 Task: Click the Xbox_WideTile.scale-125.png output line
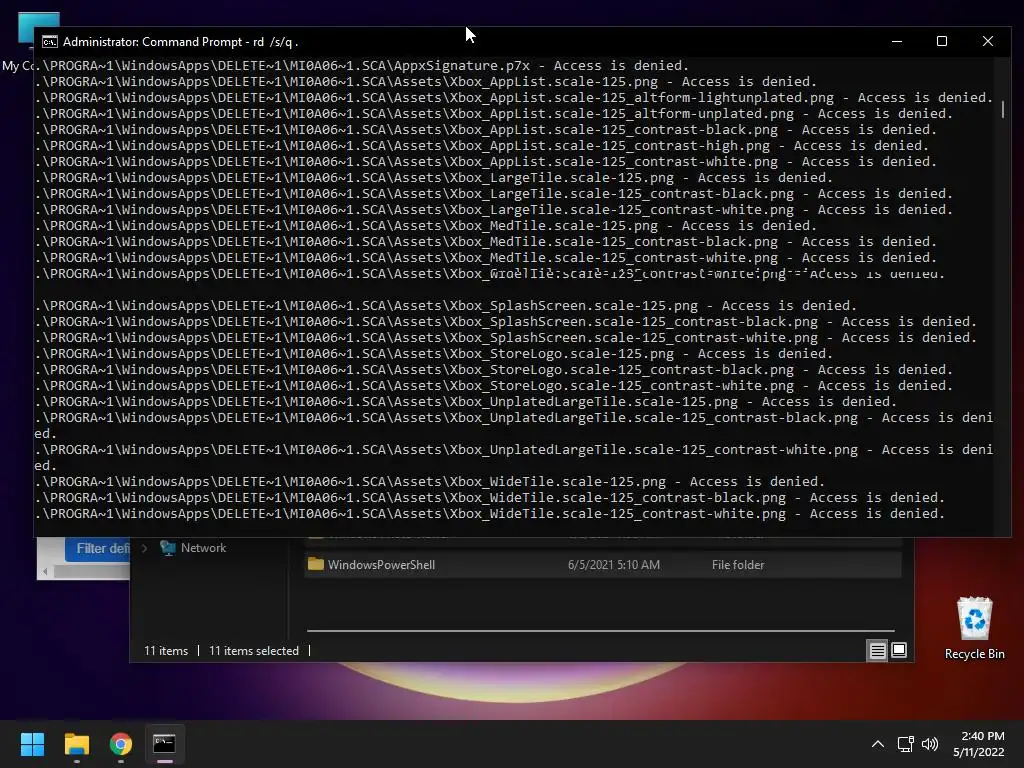click(x=430, y=481)
